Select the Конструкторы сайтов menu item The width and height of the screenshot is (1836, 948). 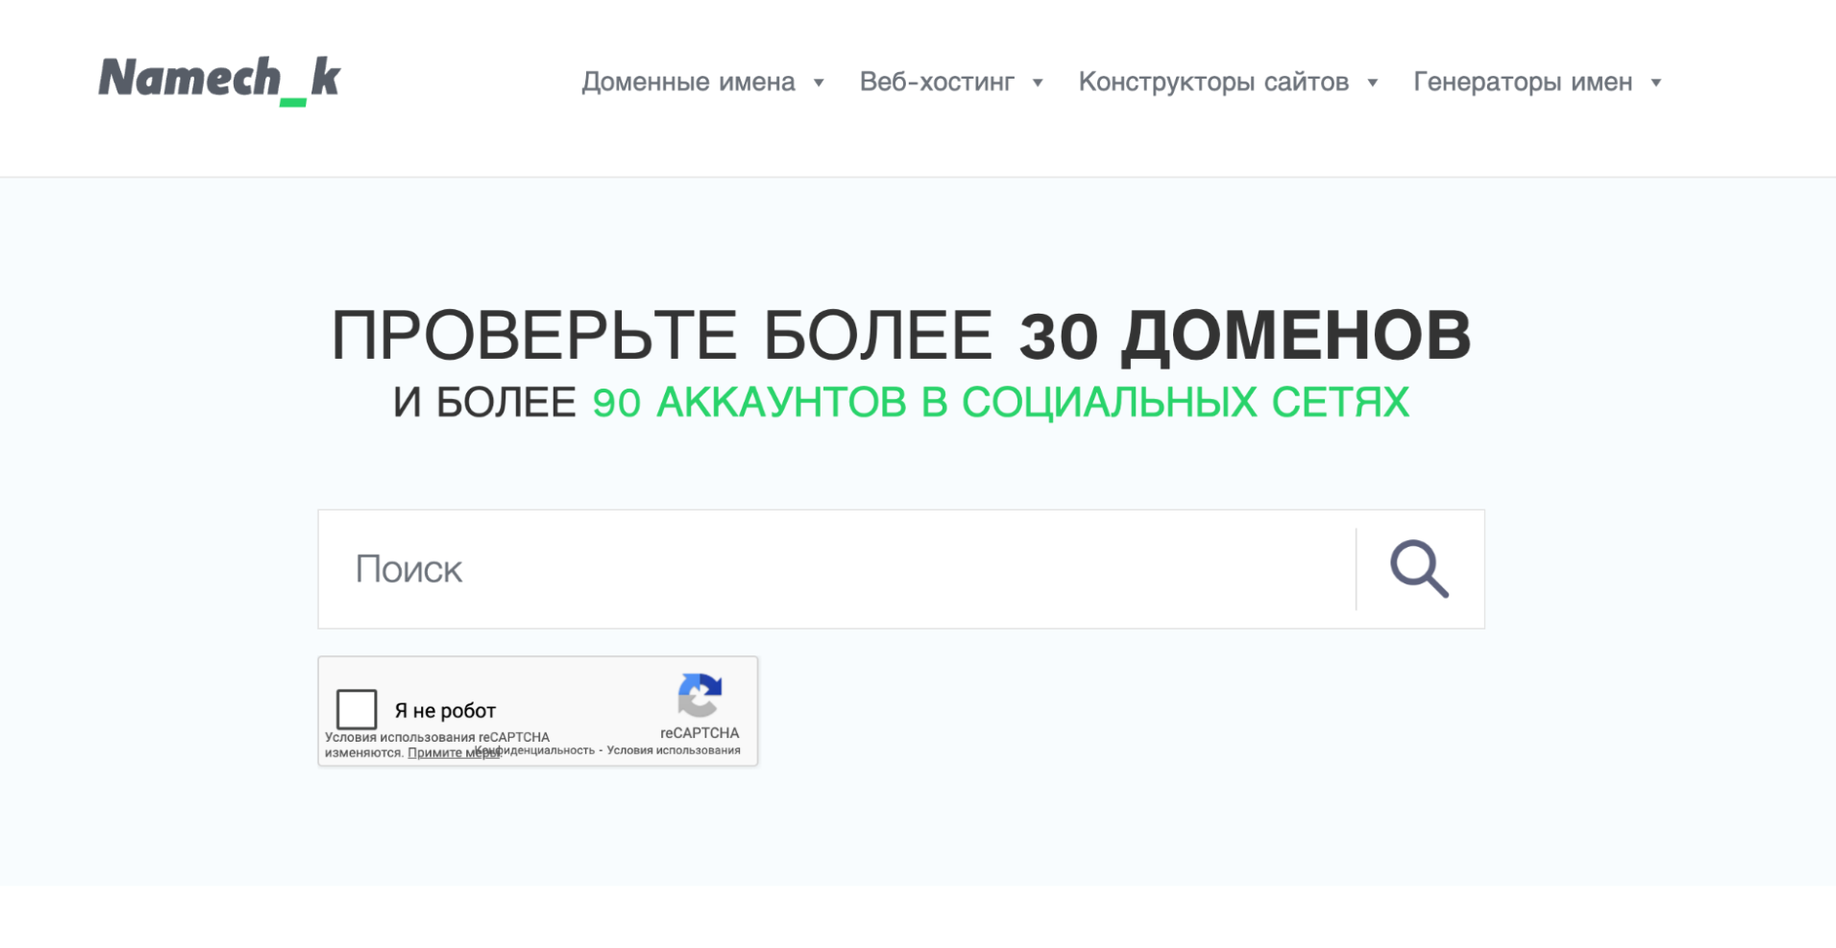1213,82
